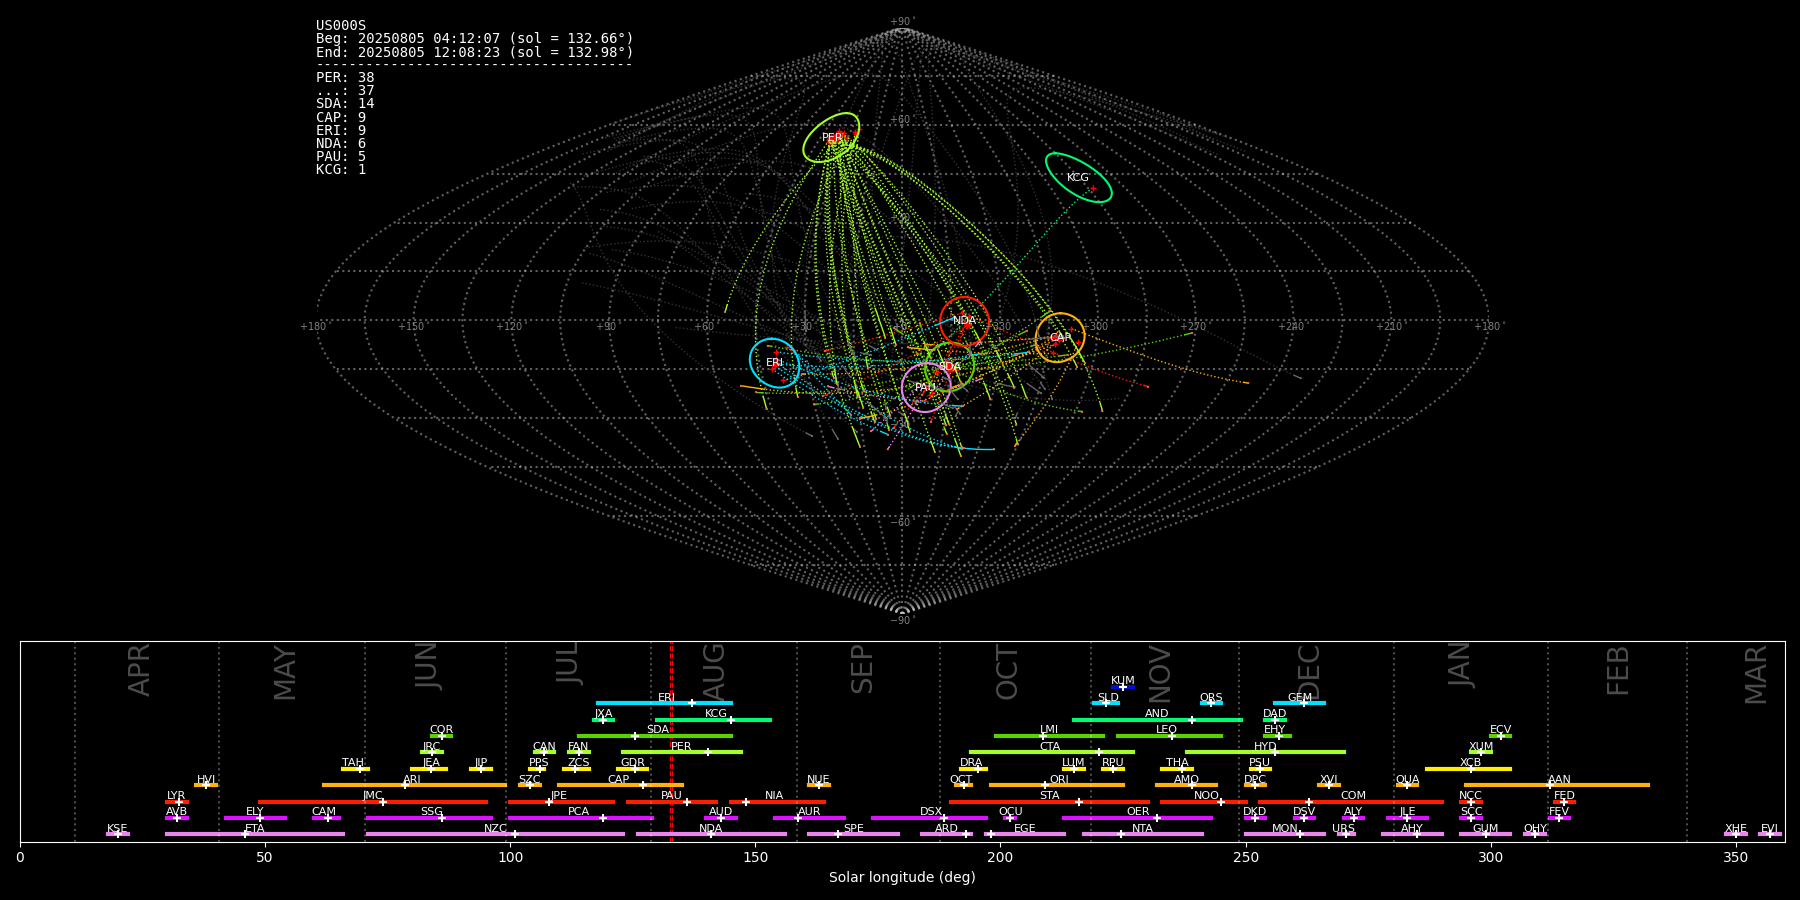Select the DRA shower bar in timeline
Image resolution: width=1800 pixels, height=900 pixels.
[974, 769]
